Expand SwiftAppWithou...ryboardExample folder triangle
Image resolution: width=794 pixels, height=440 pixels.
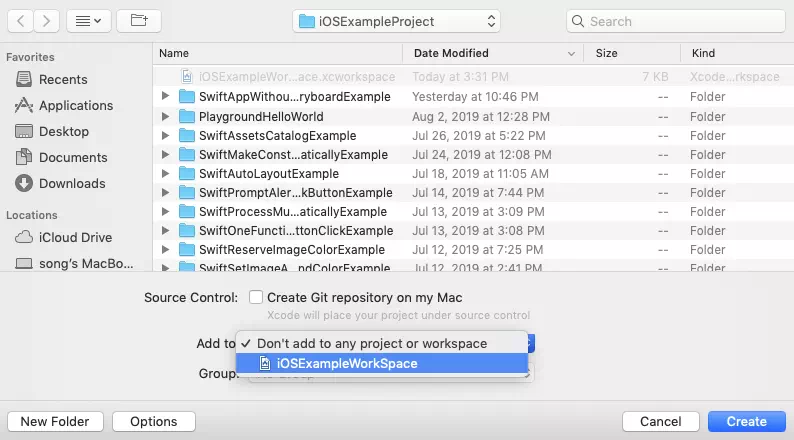pos(165,96)
